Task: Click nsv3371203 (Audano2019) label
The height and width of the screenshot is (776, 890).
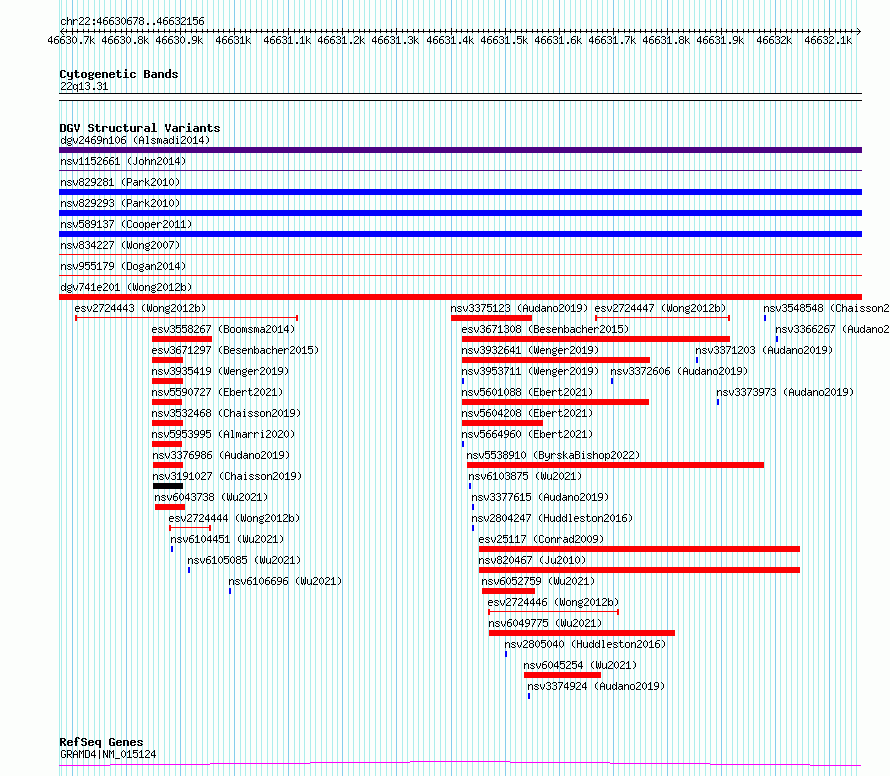Action: click(764, 350)
